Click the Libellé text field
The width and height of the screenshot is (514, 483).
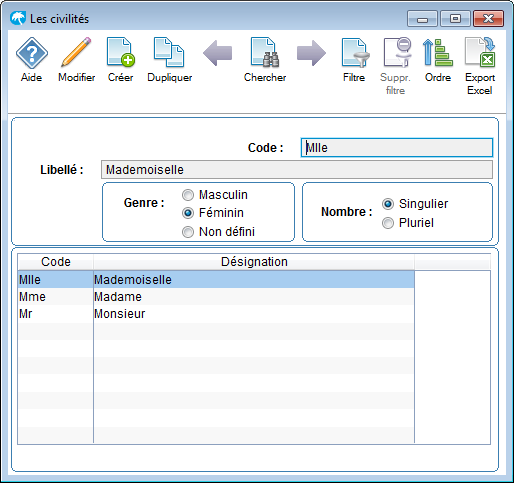tap(297, 170)
